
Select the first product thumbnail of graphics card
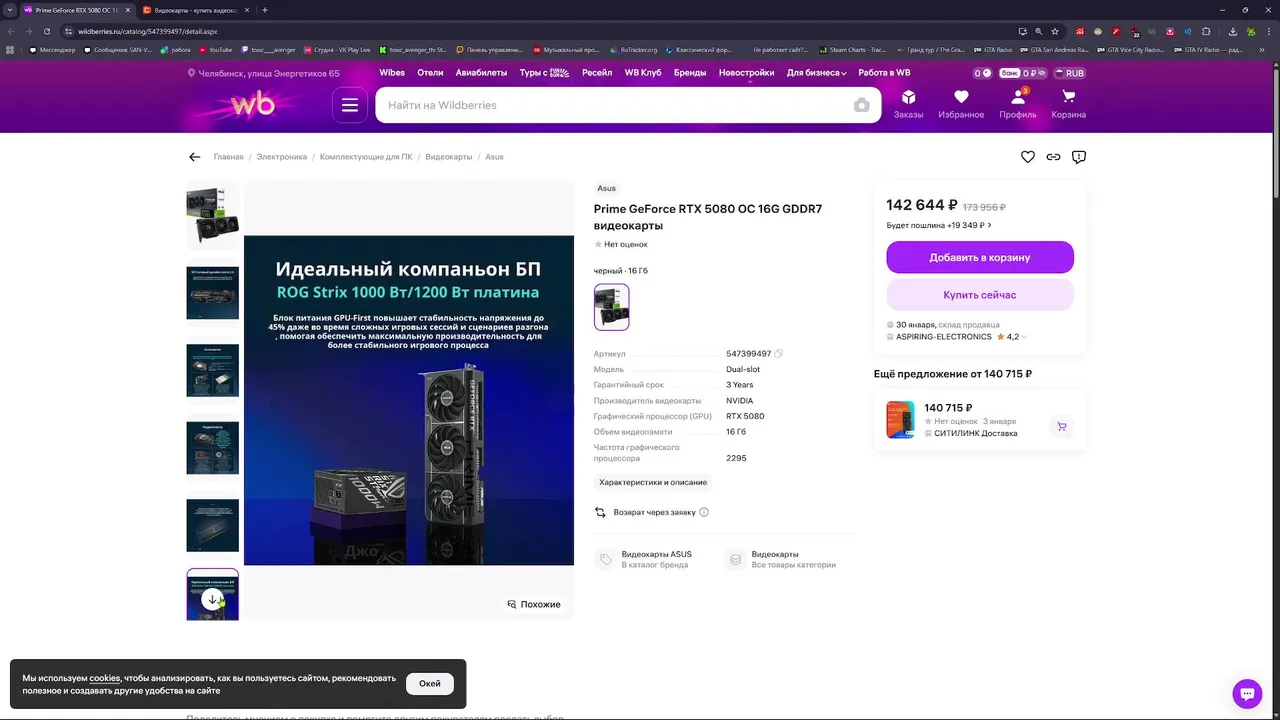[213, 215]
